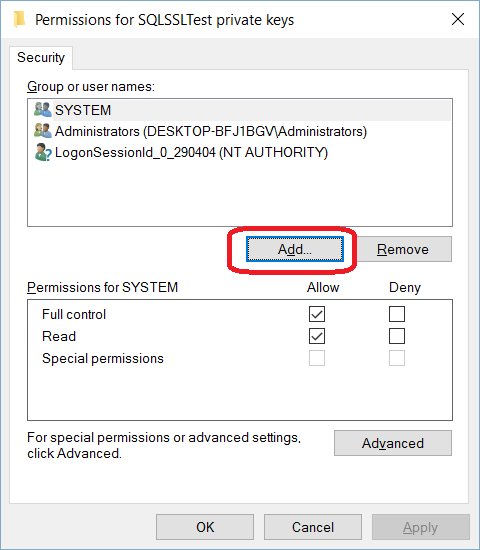Open the Security tab

coord(41,58)
